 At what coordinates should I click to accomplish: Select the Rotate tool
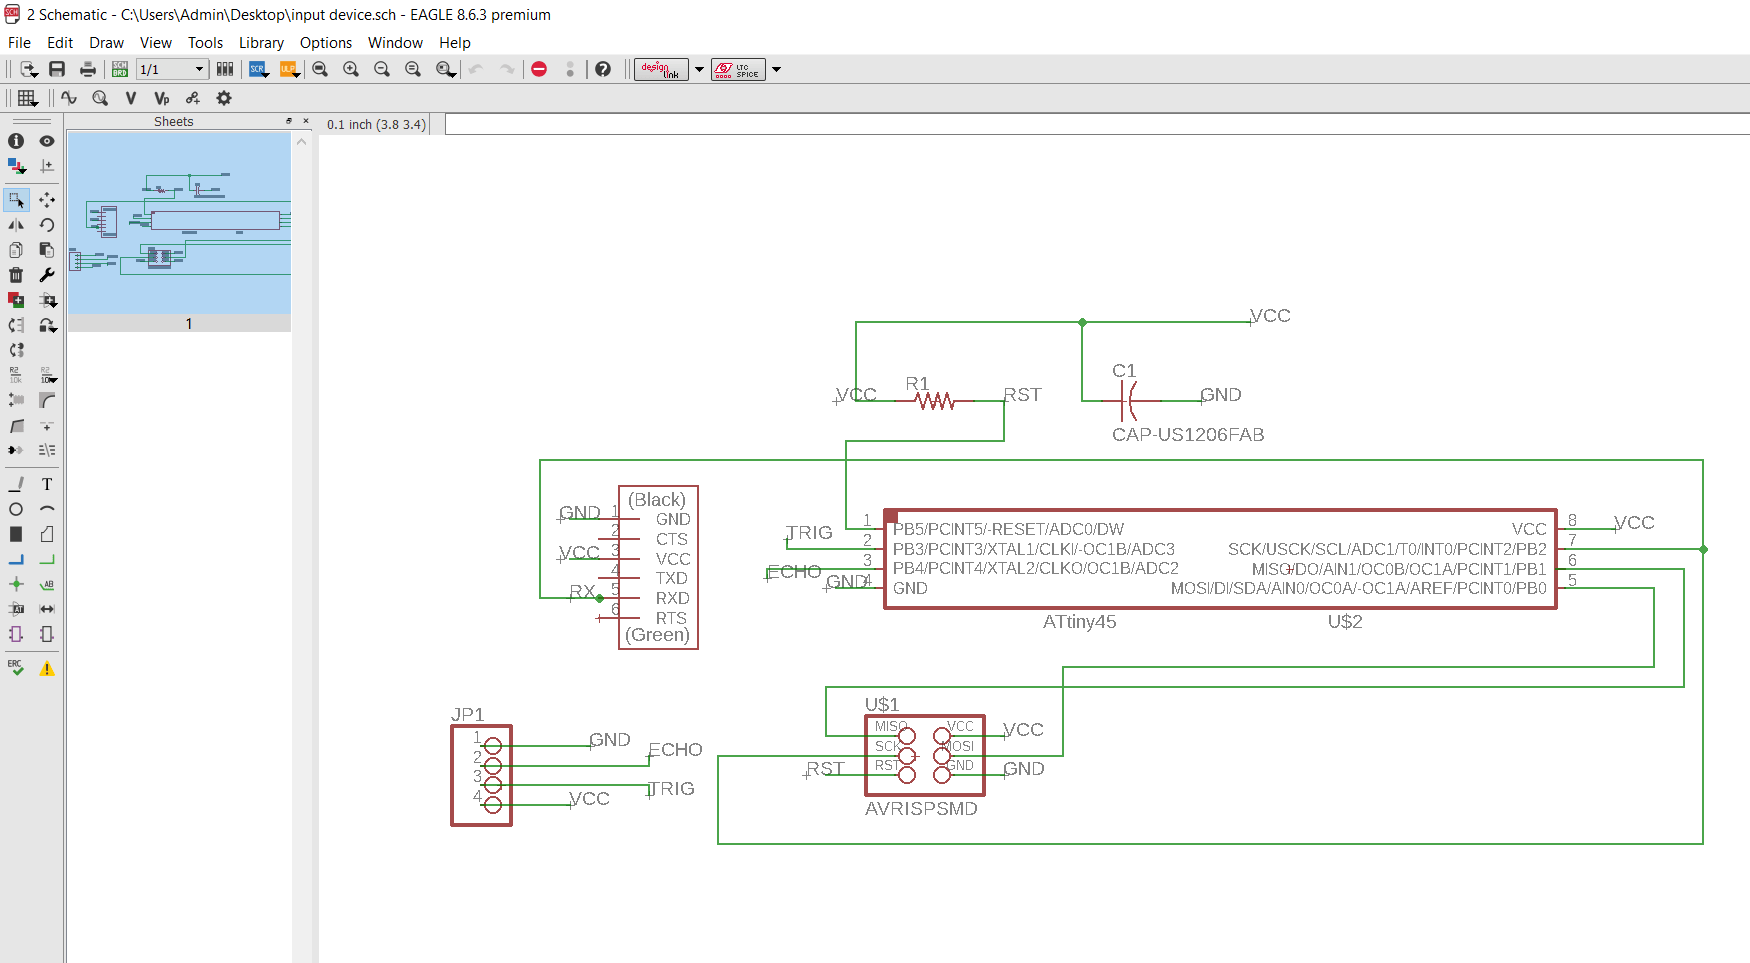coord(47,225)
